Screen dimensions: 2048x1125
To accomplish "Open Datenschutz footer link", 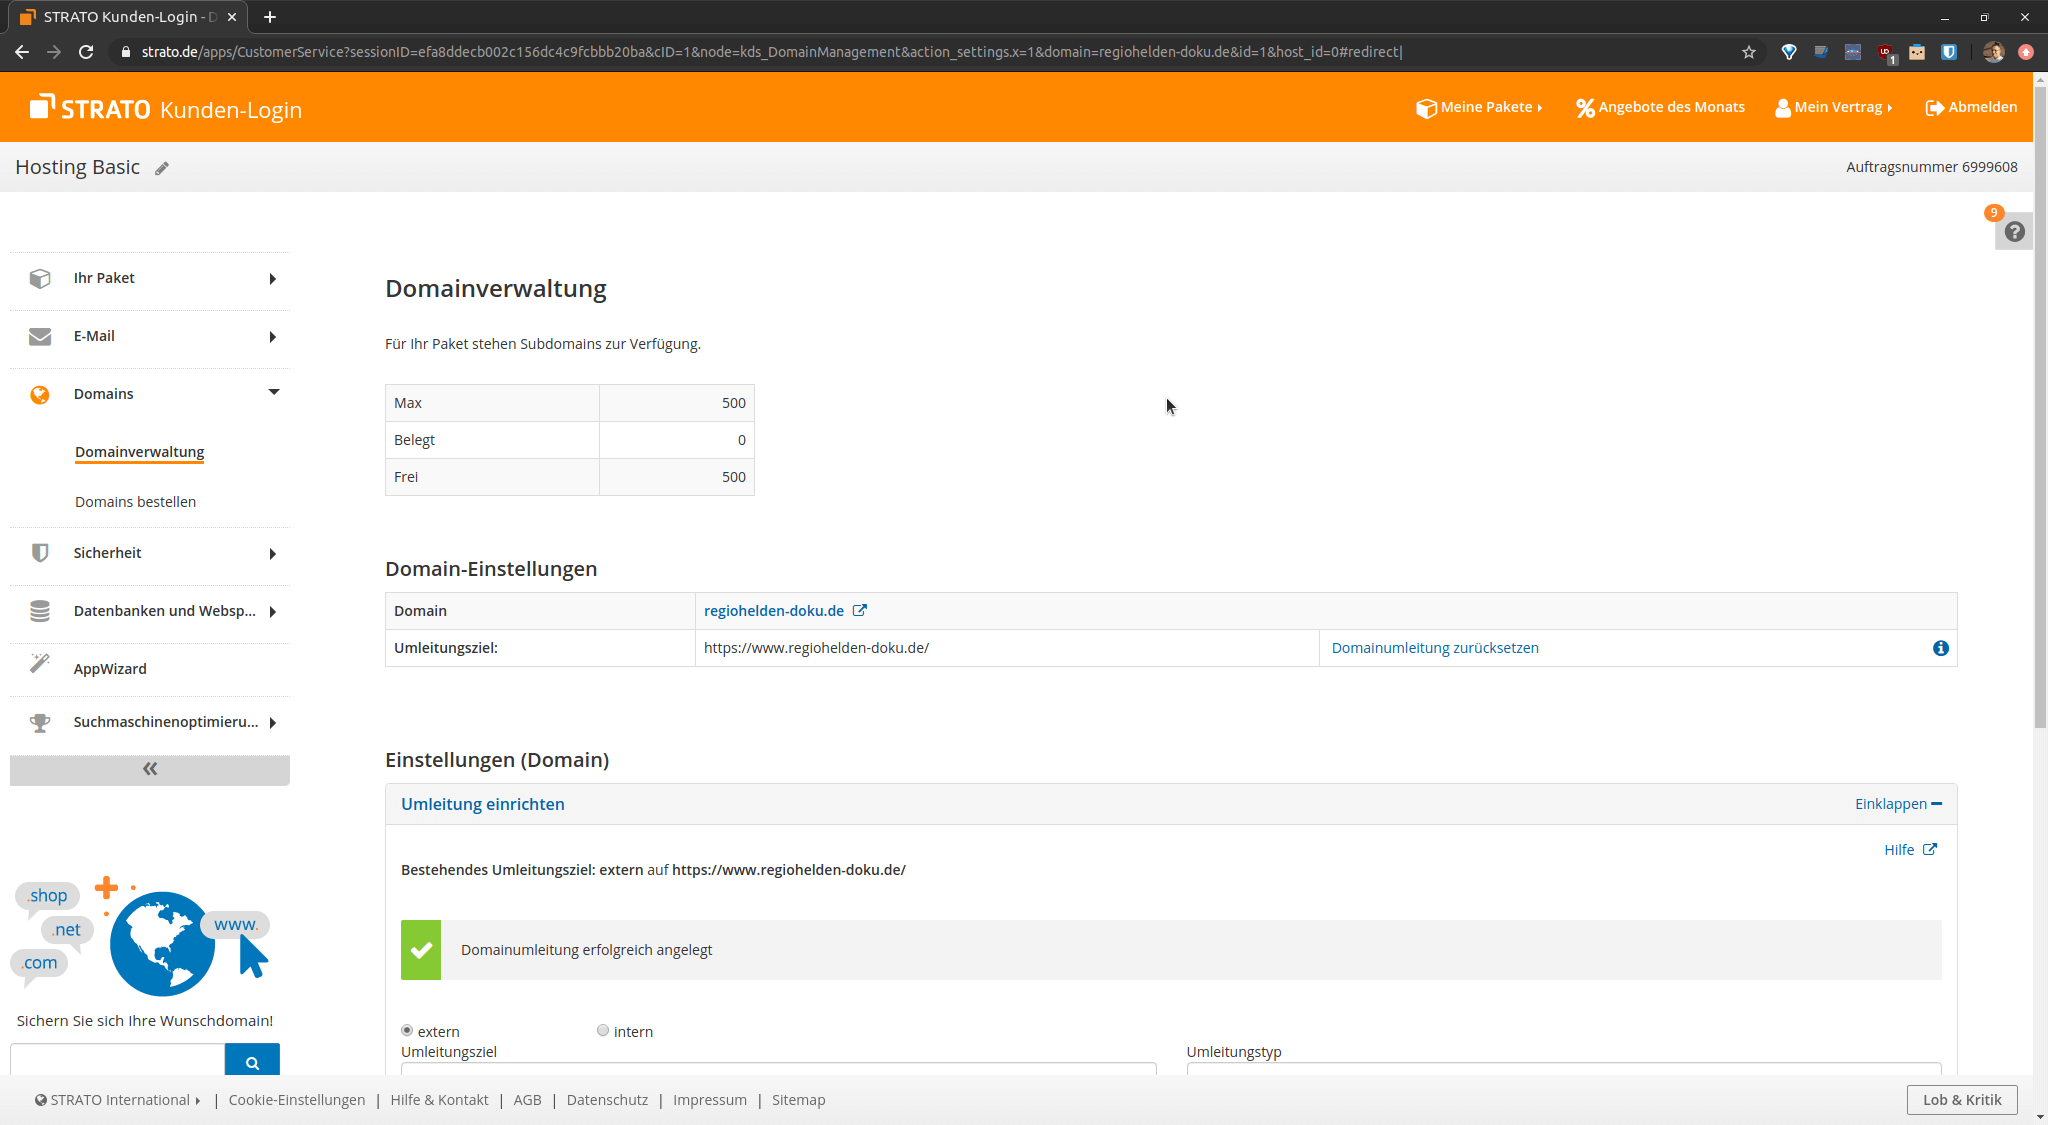I will (607, 1100).
